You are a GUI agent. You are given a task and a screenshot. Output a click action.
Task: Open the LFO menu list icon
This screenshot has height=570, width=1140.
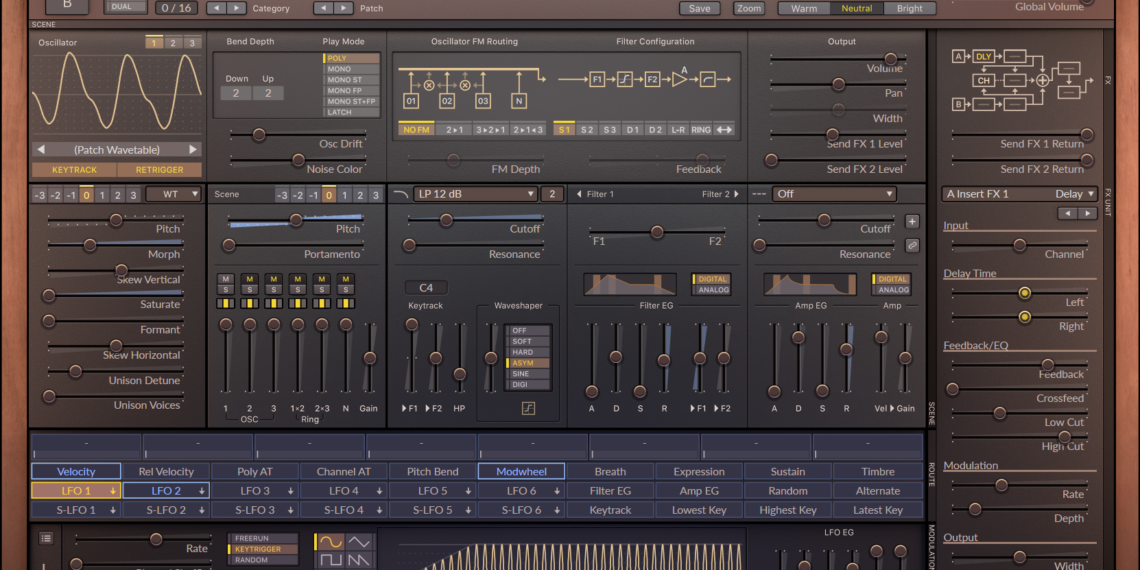[46, 538]
